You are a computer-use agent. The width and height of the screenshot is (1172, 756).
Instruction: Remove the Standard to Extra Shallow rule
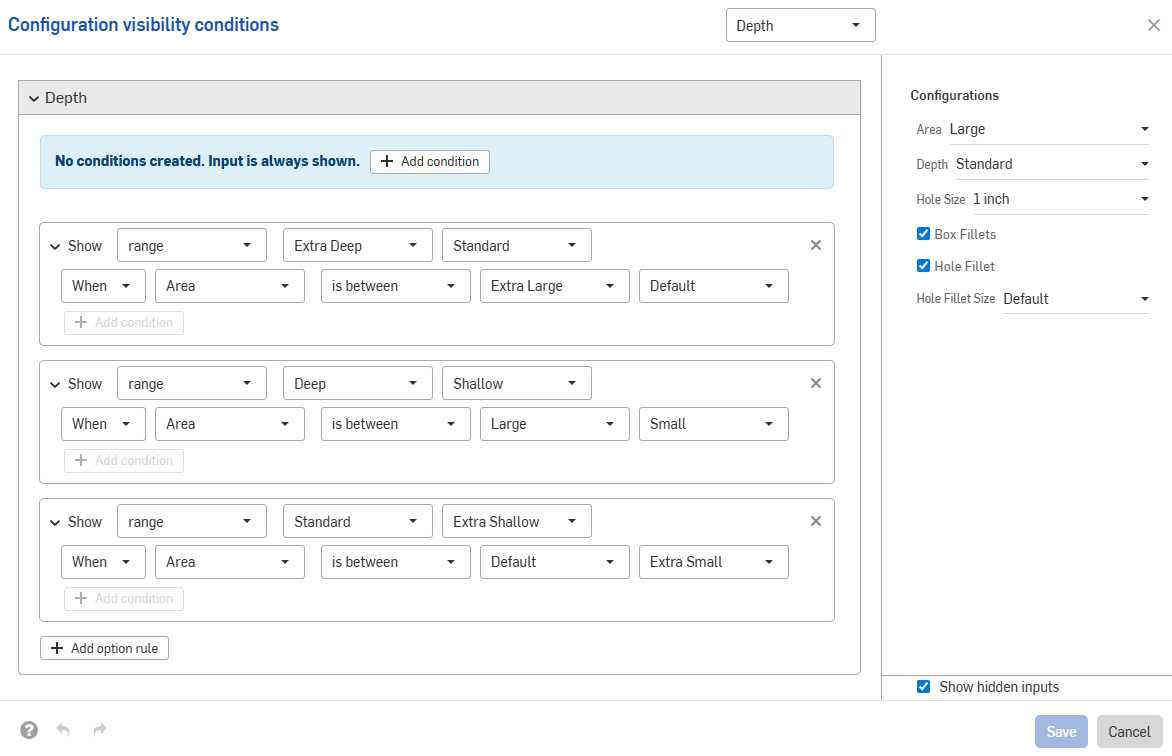(815, 520)
